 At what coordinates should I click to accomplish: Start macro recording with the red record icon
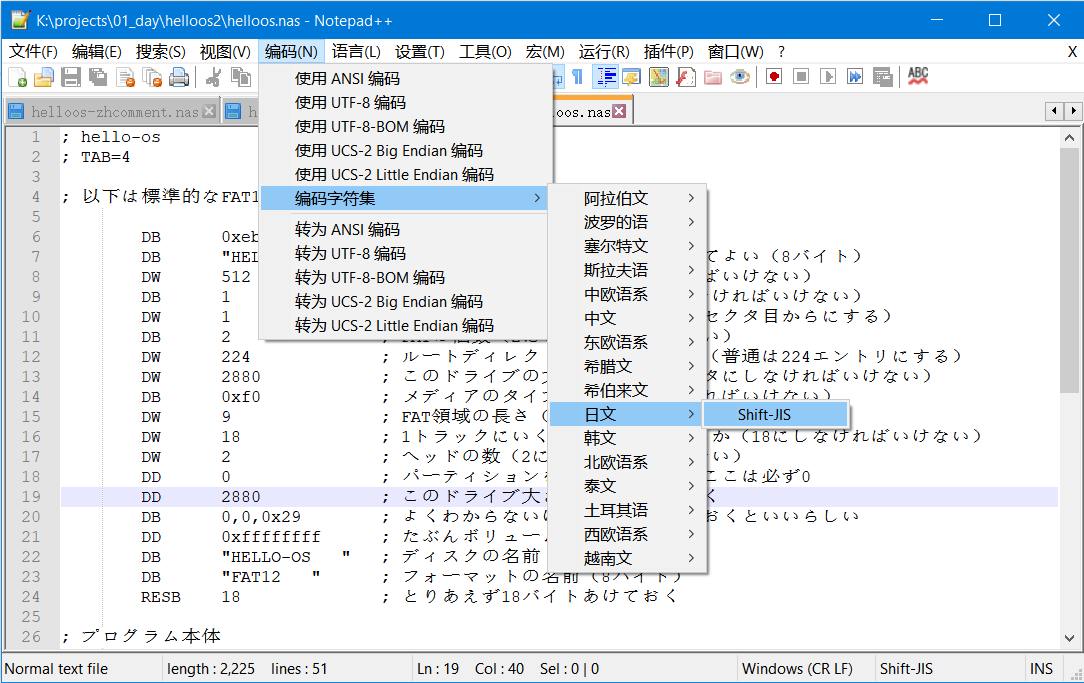774,77
